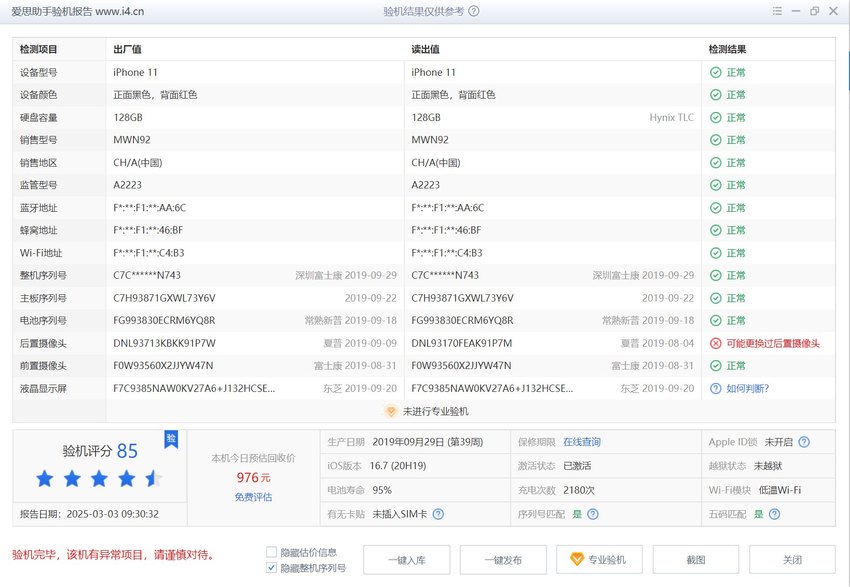The width and height of the screenshot is (850, 587).
Task: Click the green check icon in 前置摄像头 row
Action: click(x=716, y=366)
